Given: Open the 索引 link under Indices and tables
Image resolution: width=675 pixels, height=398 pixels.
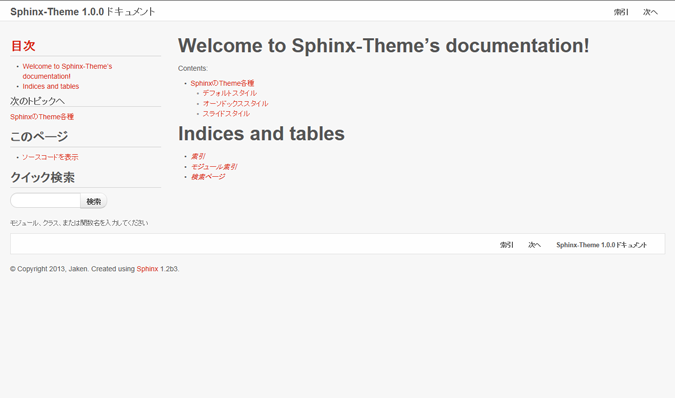Looking at the screenshot, I should pos(198,156).
